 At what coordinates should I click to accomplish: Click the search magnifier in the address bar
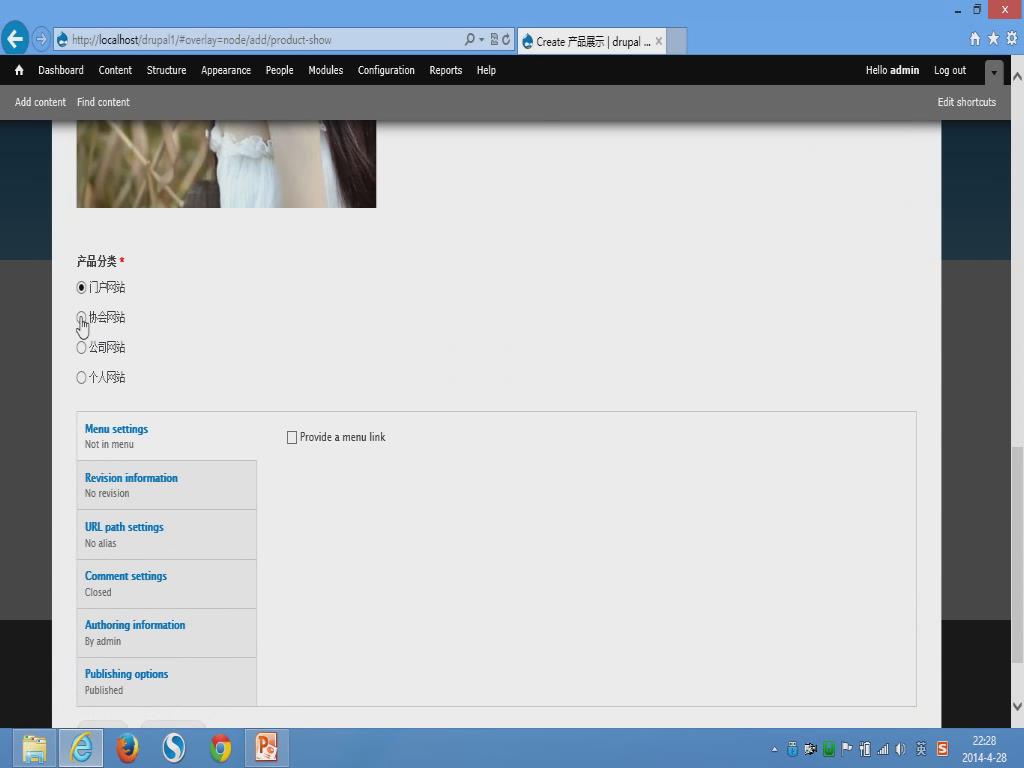(x=470, y=40)
